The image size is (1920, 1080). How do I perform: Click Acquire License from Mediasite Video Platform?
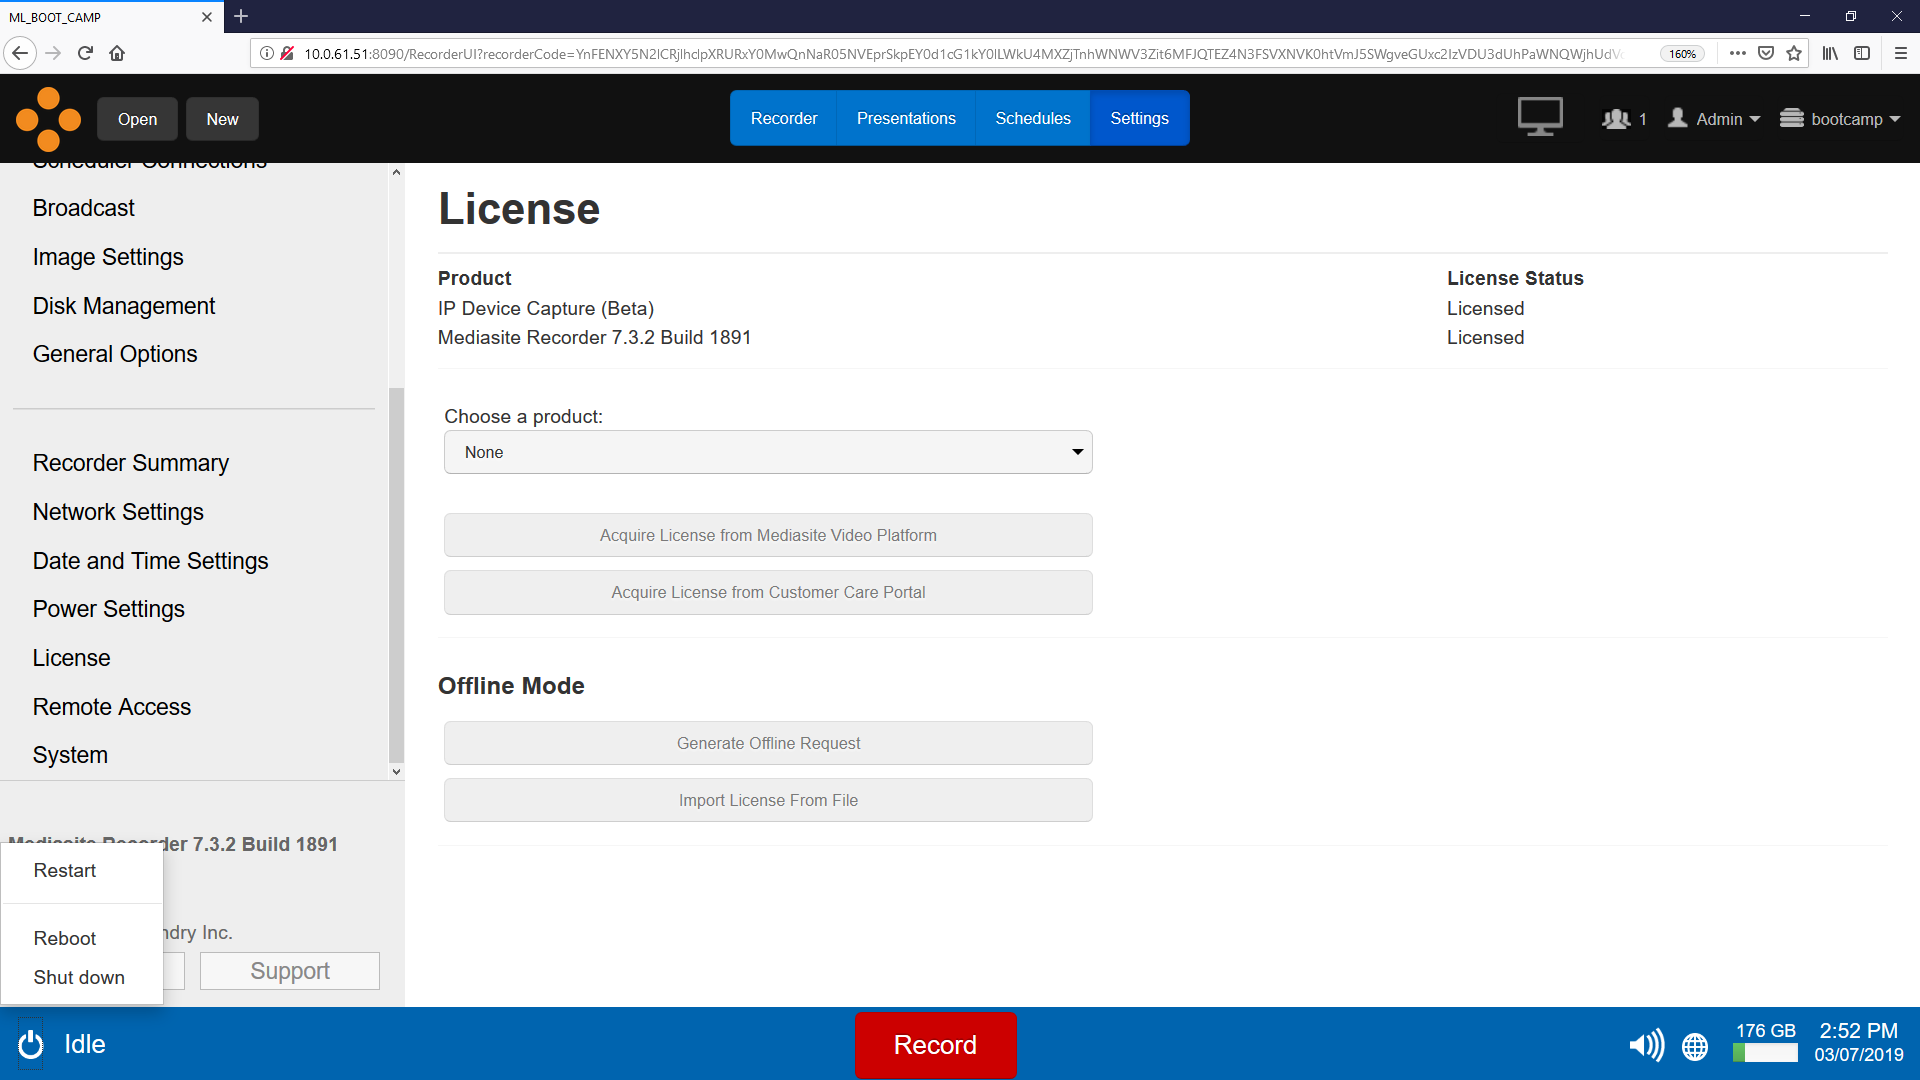768,535
